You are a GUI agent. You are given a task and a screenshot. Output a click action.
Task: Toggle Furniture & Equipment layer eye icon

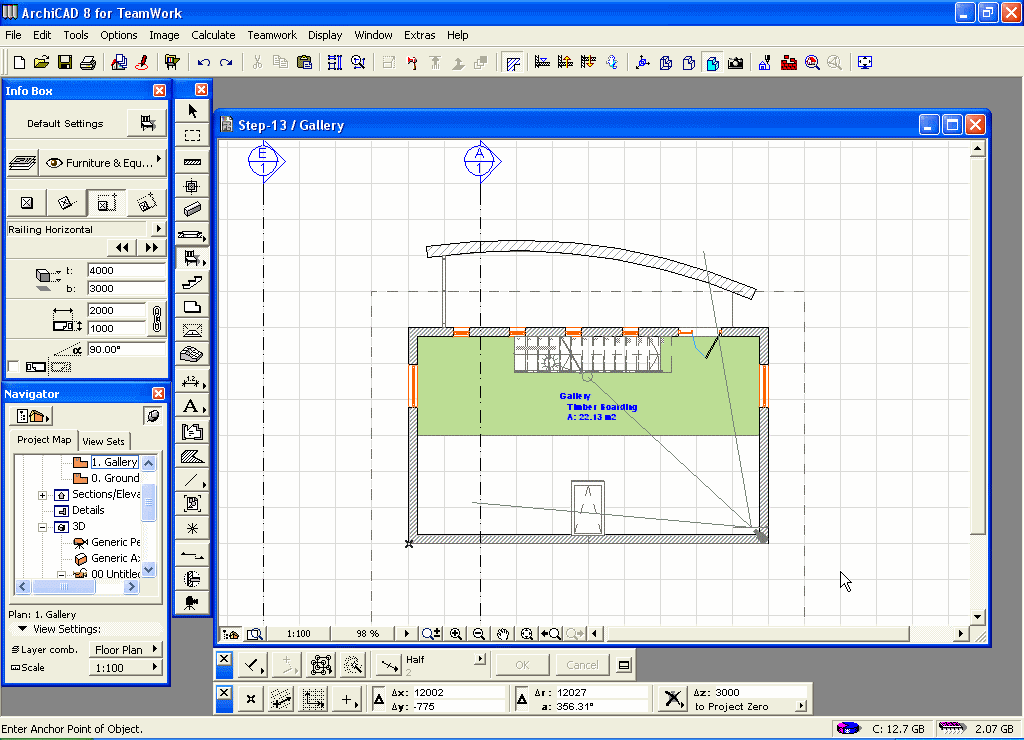click(x=54, y=163)
